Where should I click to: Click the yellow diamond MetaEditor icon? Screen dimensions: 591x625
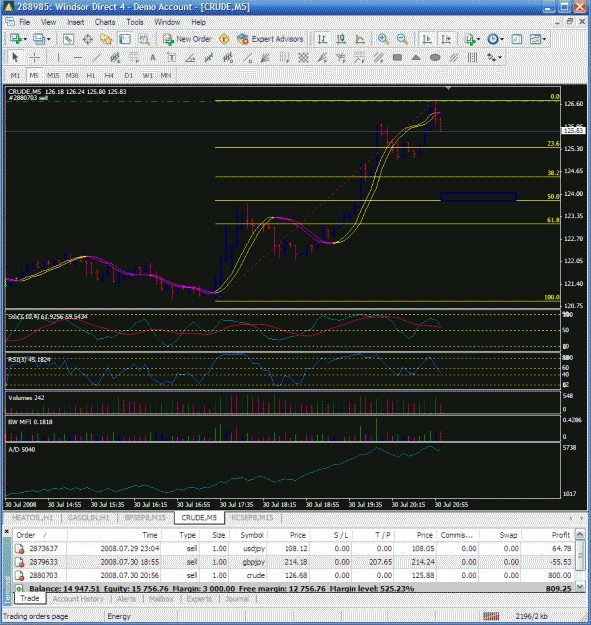coord(224,39)
